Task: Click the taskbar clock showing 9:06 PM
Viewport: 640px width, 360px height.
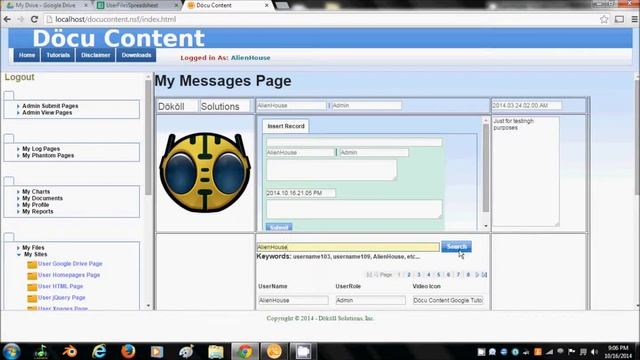Action: pyautogui.click(x=618, y=352)
